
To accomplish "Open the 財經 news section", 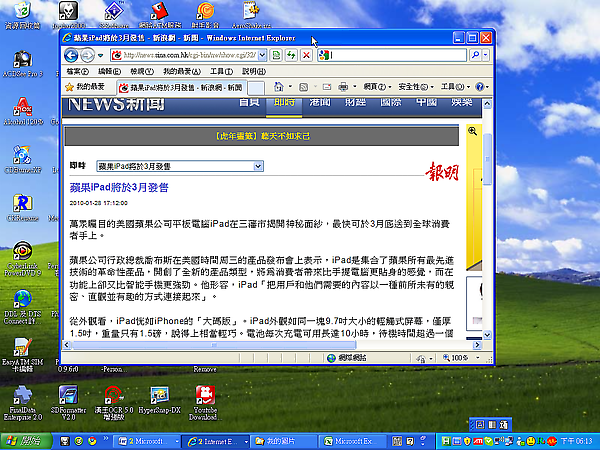I will (355, 103).
